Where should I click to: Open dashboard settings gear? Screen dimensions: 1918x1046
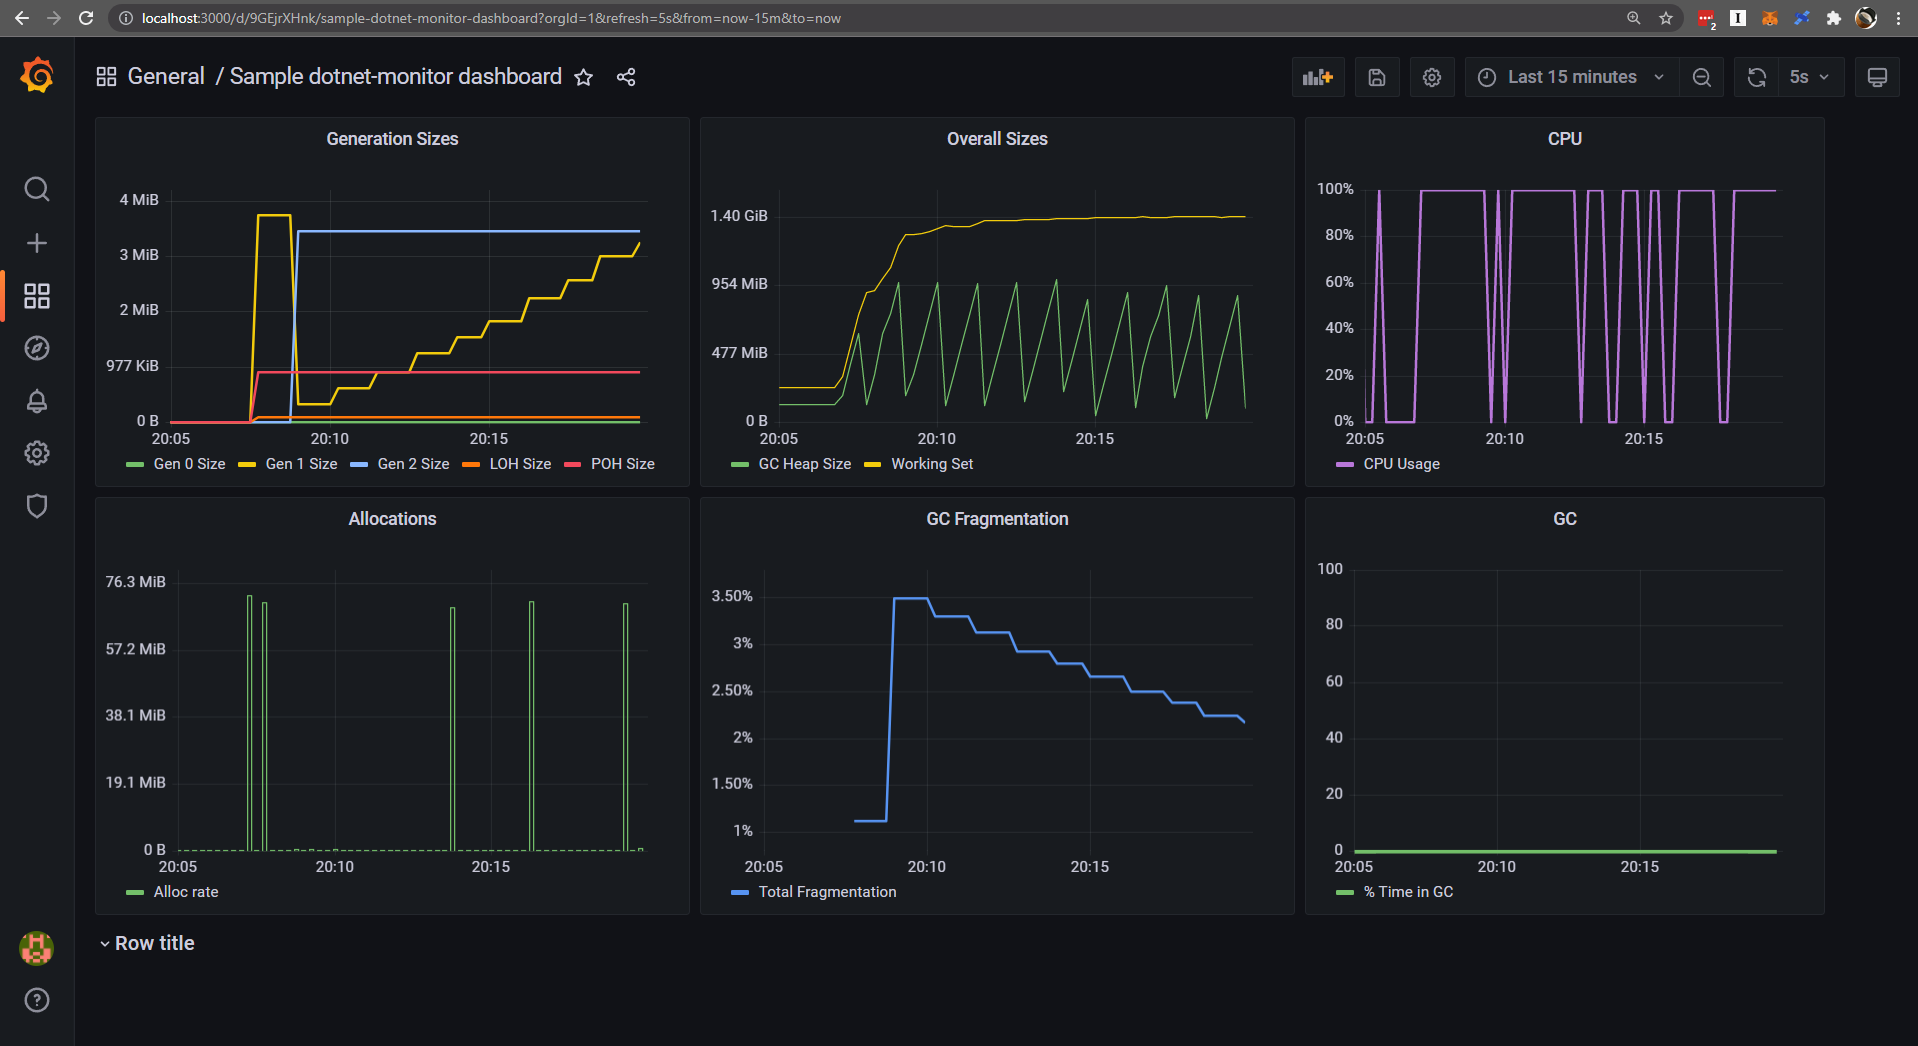pos(1431,77)
